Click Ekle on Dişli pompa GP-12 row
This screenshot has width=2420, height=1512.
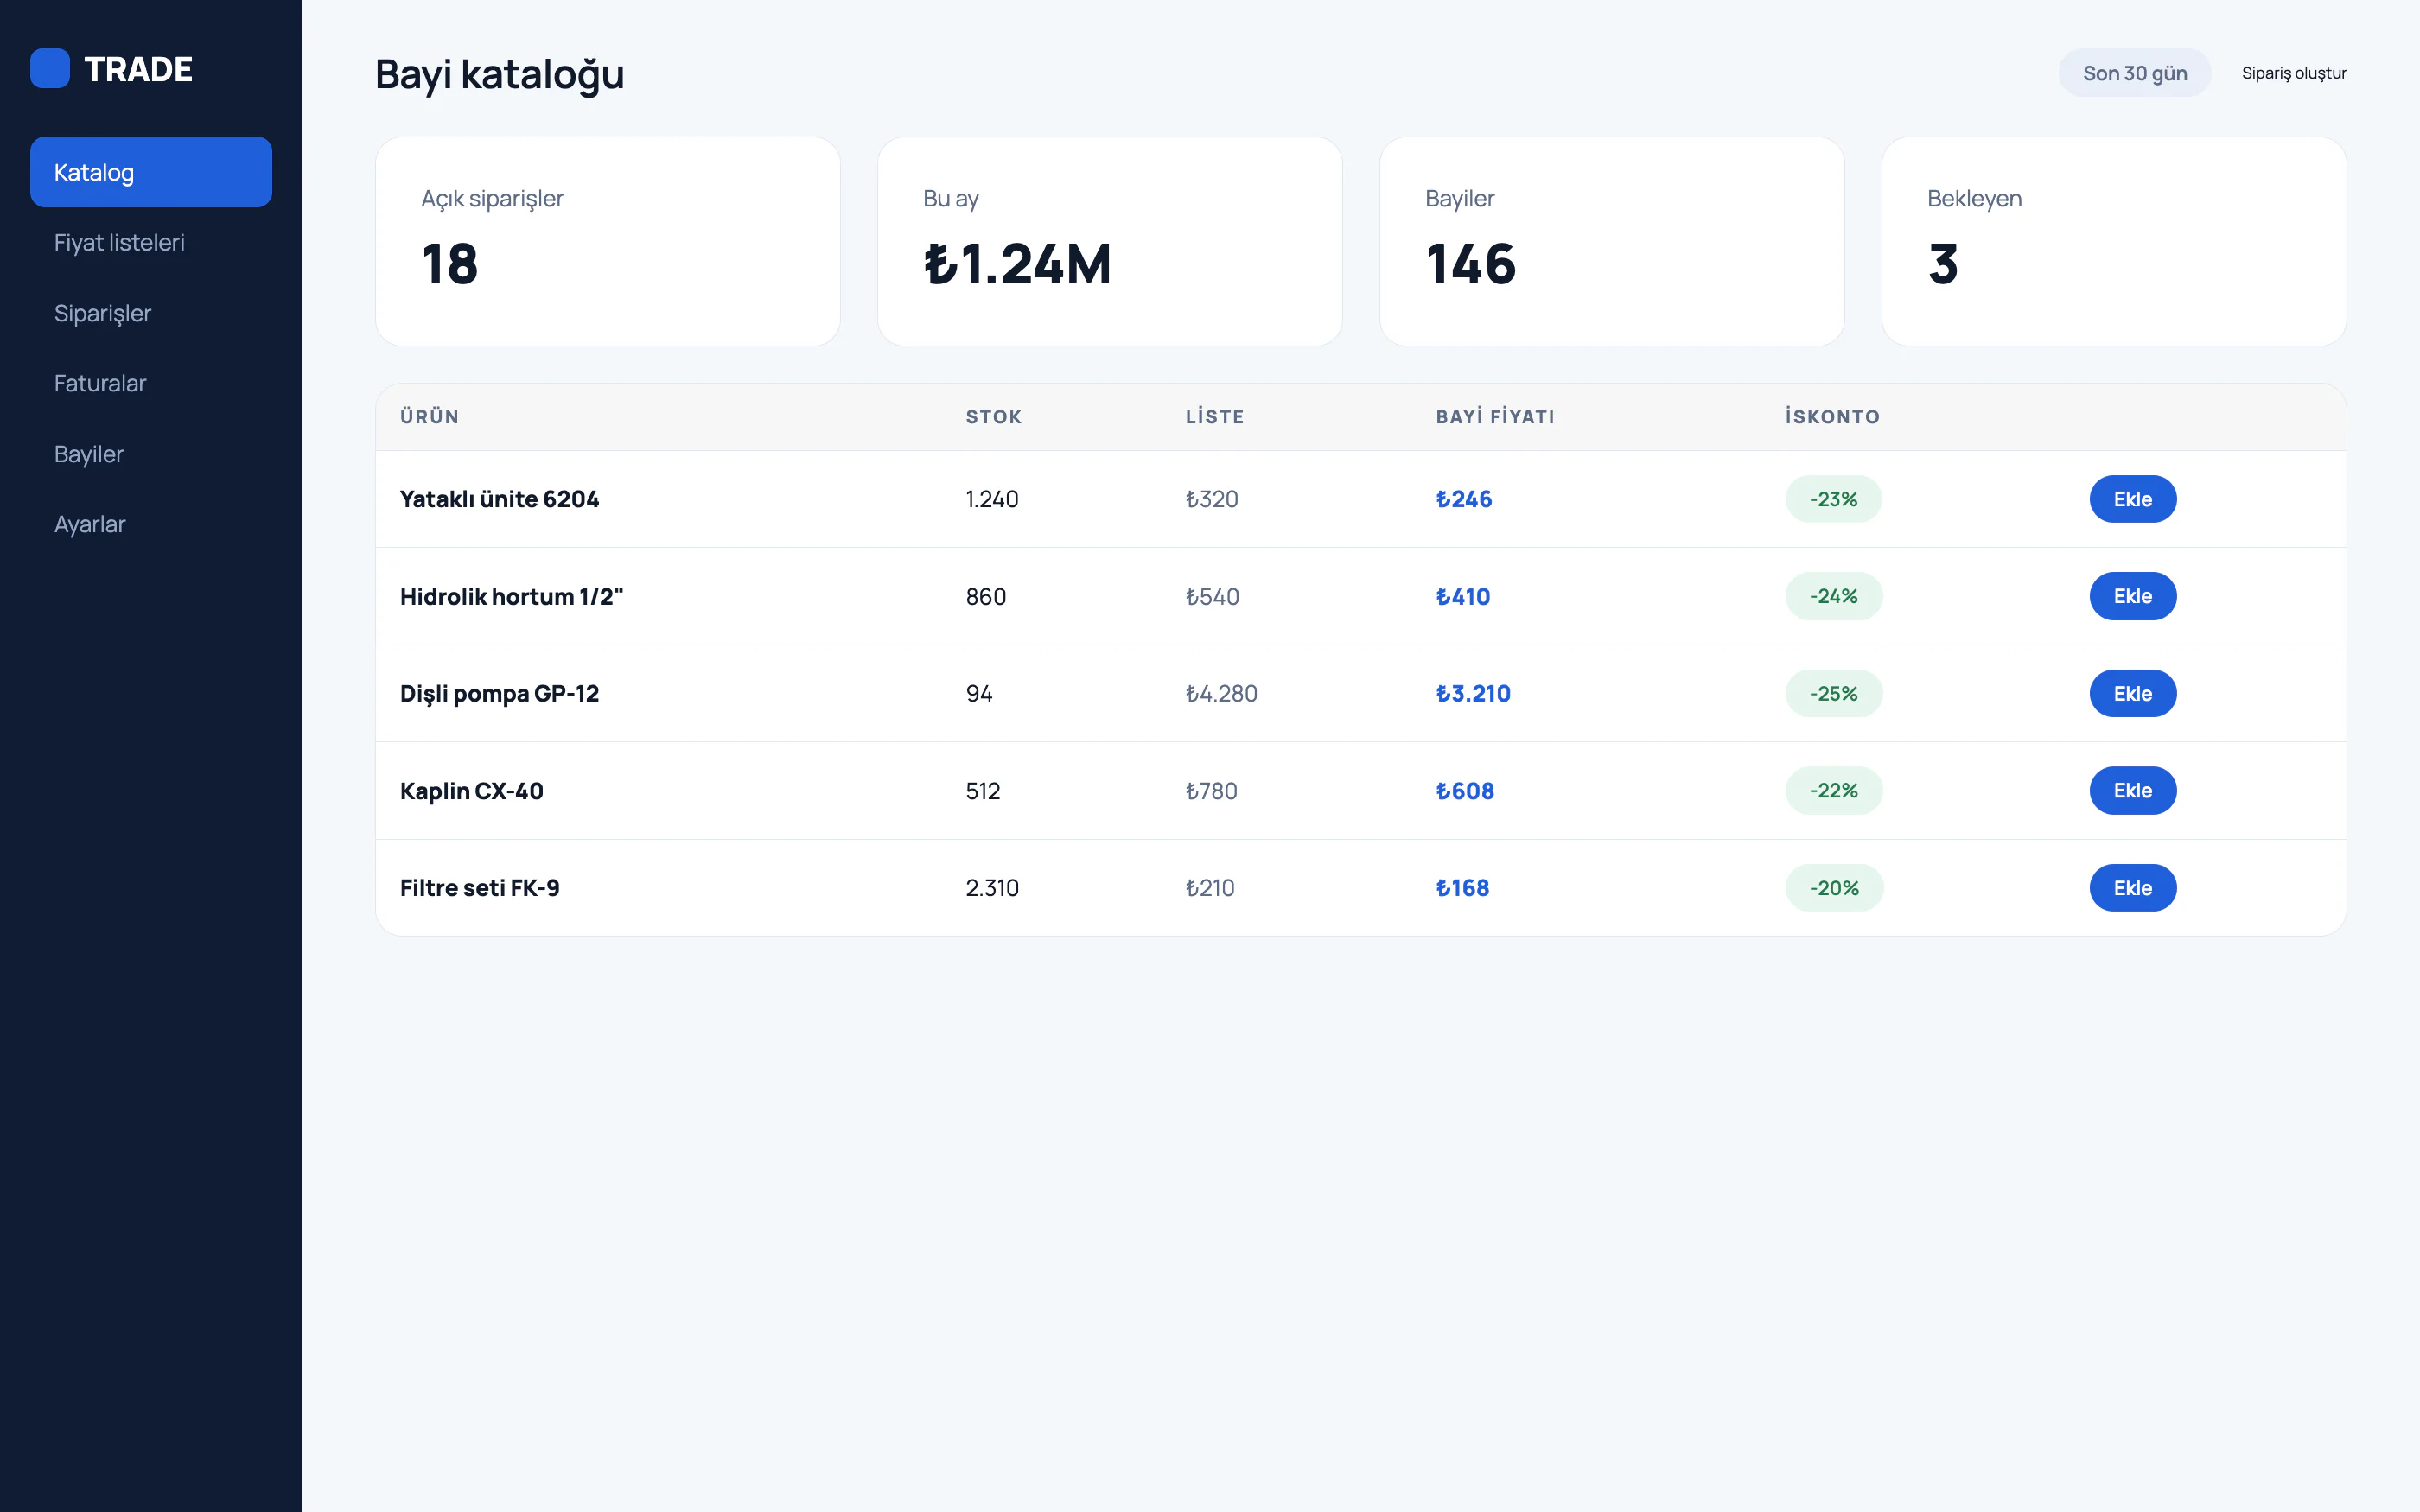(x=2132, y=693)
